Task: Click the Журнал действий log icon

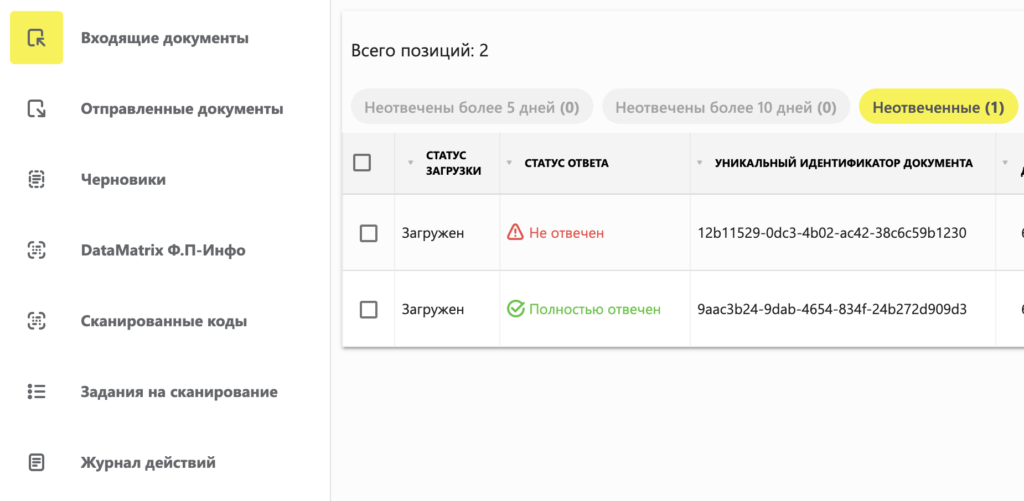Action: (36, 462)
